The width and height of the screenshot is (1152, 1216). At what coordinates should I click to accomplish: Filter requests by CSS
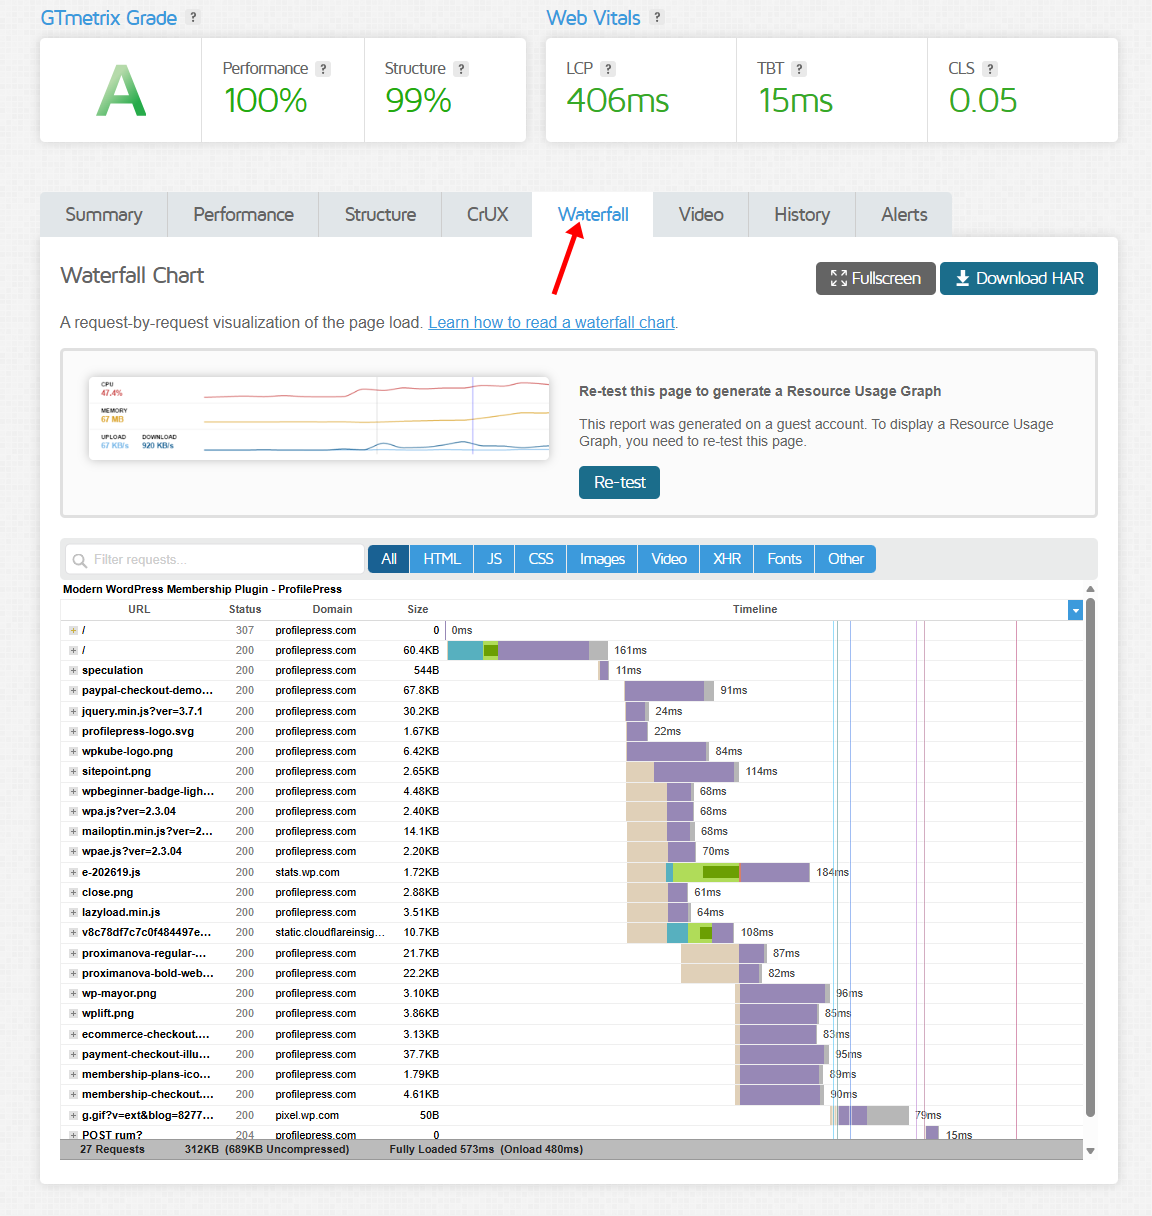541,559
